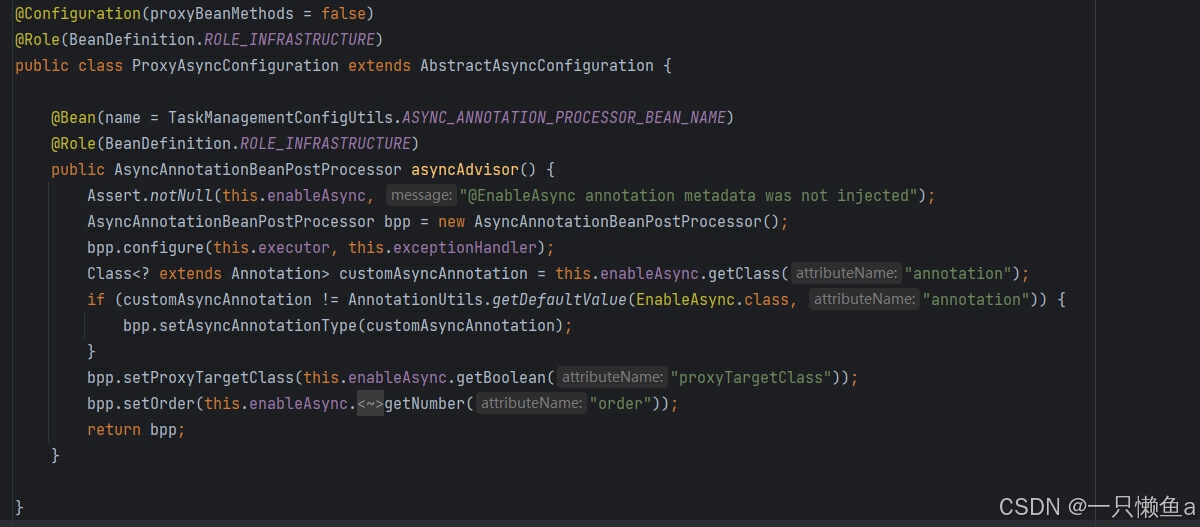Expand the folded <~> region before getNumber
Viewport: 1200px width, 527px height.
370,404
